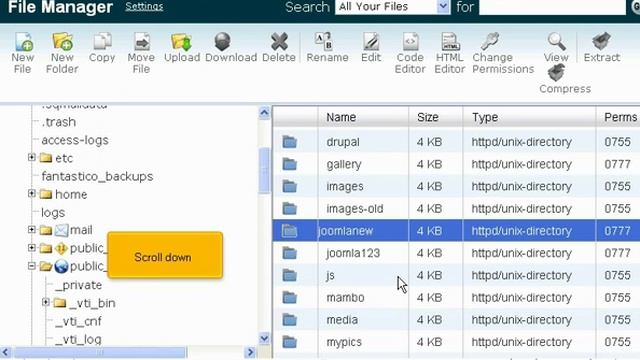Select the highlighted joomlanew row name

[345, 231]
